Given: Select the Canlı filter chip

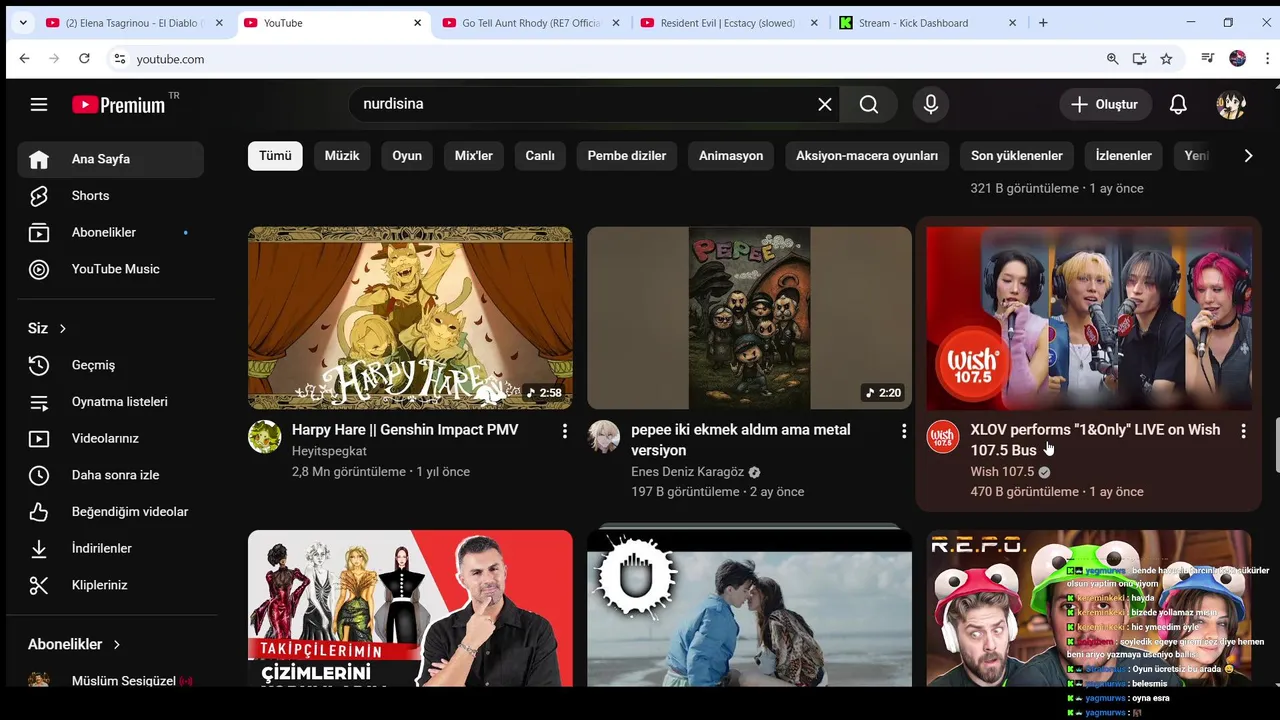Looking at the screenshot, I should pyautogui.click(x=540, y=155).
